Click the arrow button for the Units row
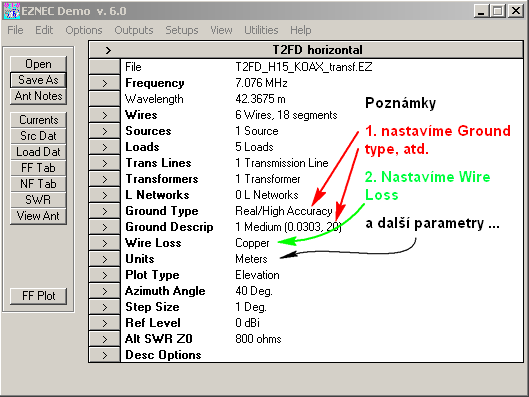 pos(105,259)
